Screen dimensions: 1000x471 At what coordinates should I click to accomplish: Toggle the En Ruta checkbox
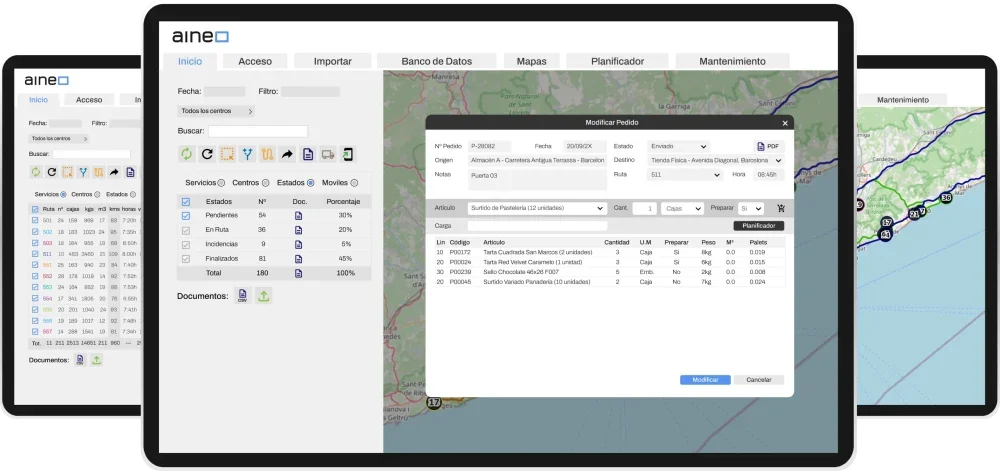pyautogui.click(x=186, y=230)
